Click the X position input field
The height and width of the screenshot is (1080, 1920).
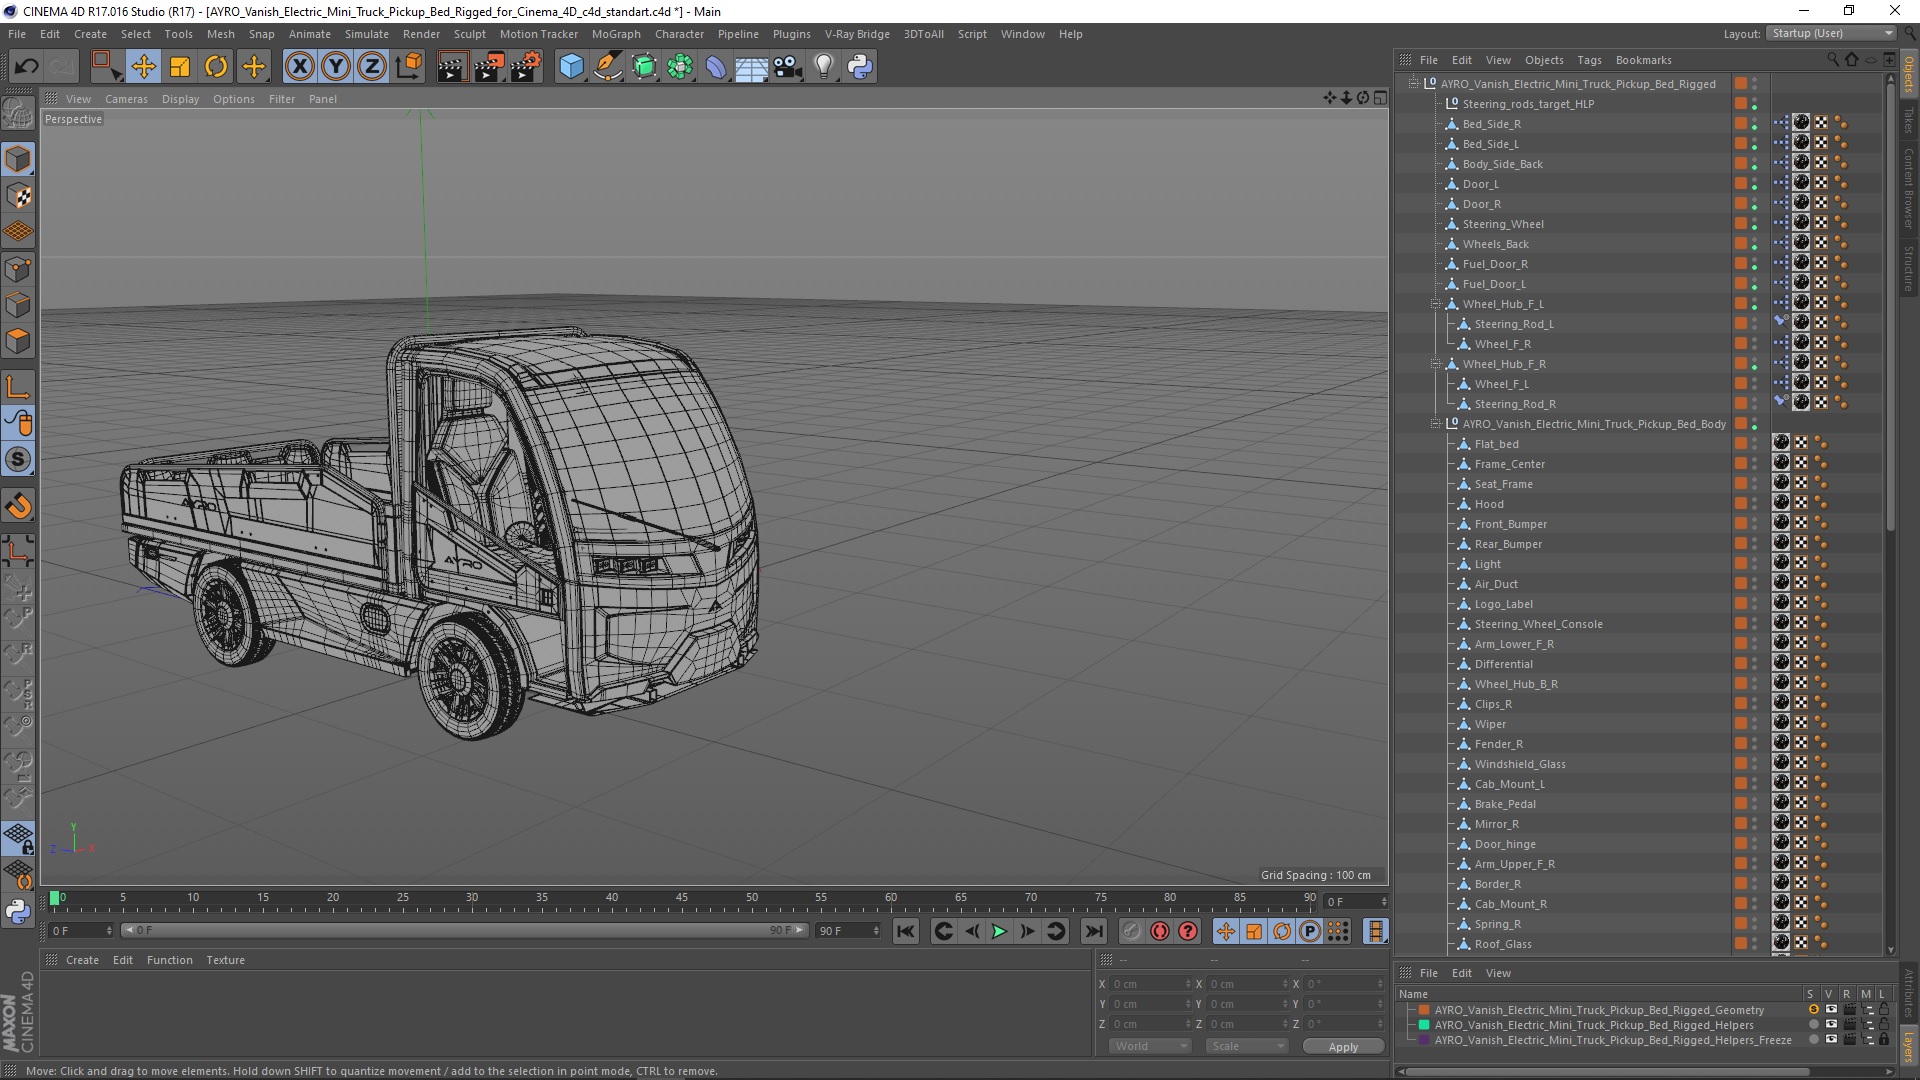tap(1151, 984)
